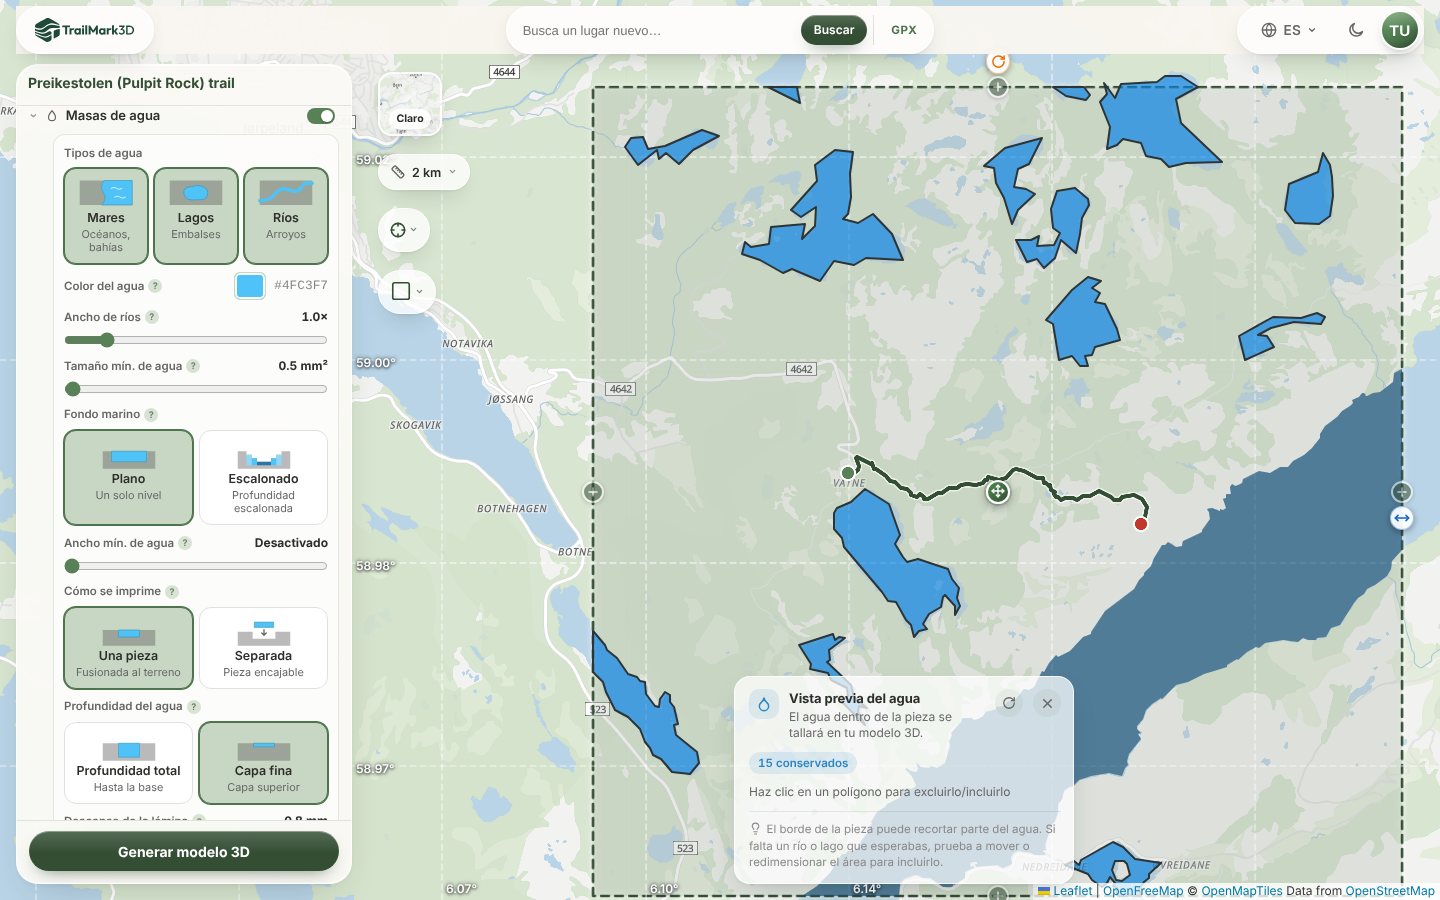Click the Buscar search button
The height and width of the screenshot is (900, 1440).
pos(834,30)
